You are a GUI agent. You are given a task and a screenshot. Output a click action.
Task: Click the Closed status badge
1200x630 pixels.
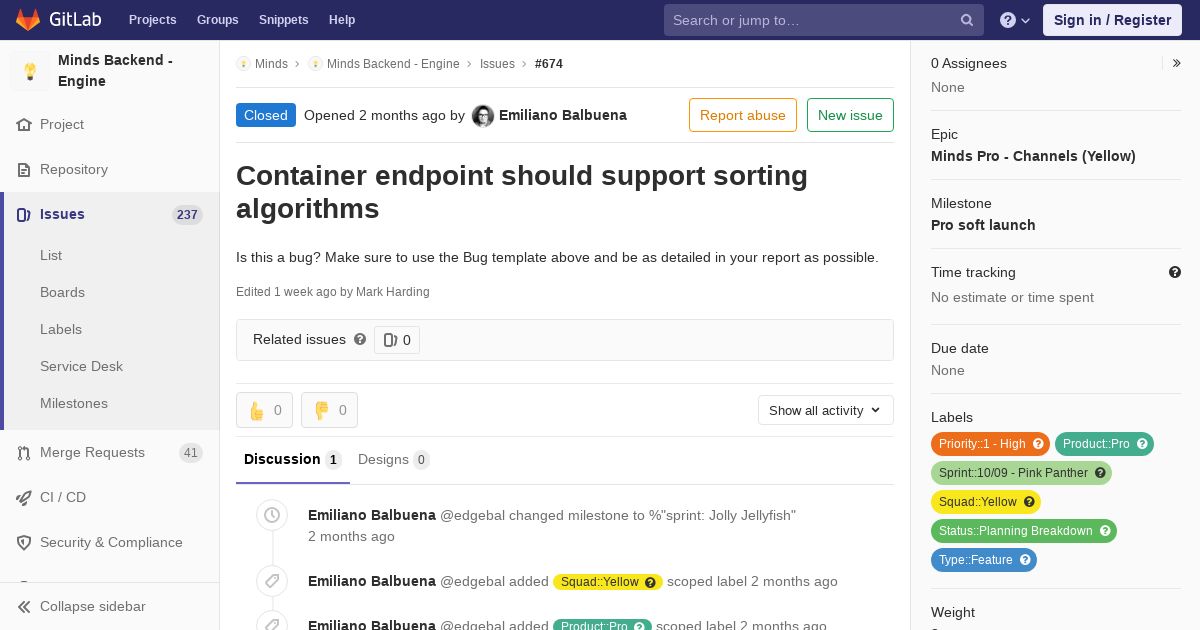tap(266, 115)
